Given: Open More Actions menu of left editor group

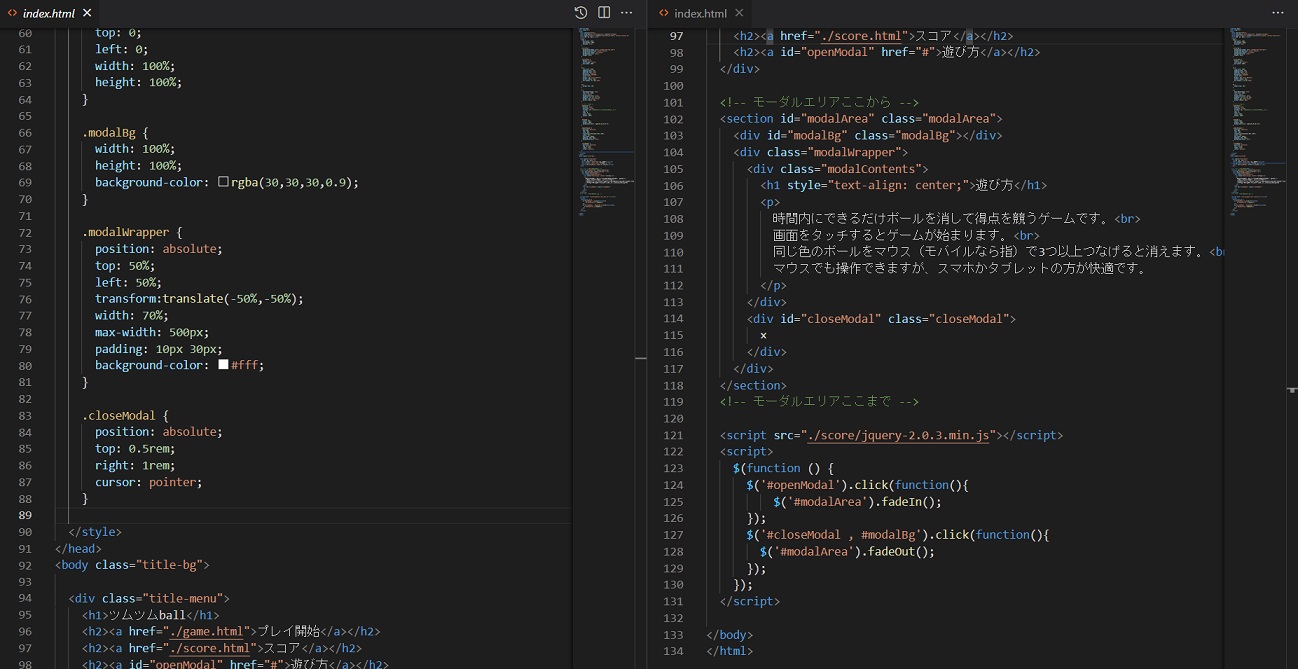Looking at the screenshot, I should click(627, 13).
